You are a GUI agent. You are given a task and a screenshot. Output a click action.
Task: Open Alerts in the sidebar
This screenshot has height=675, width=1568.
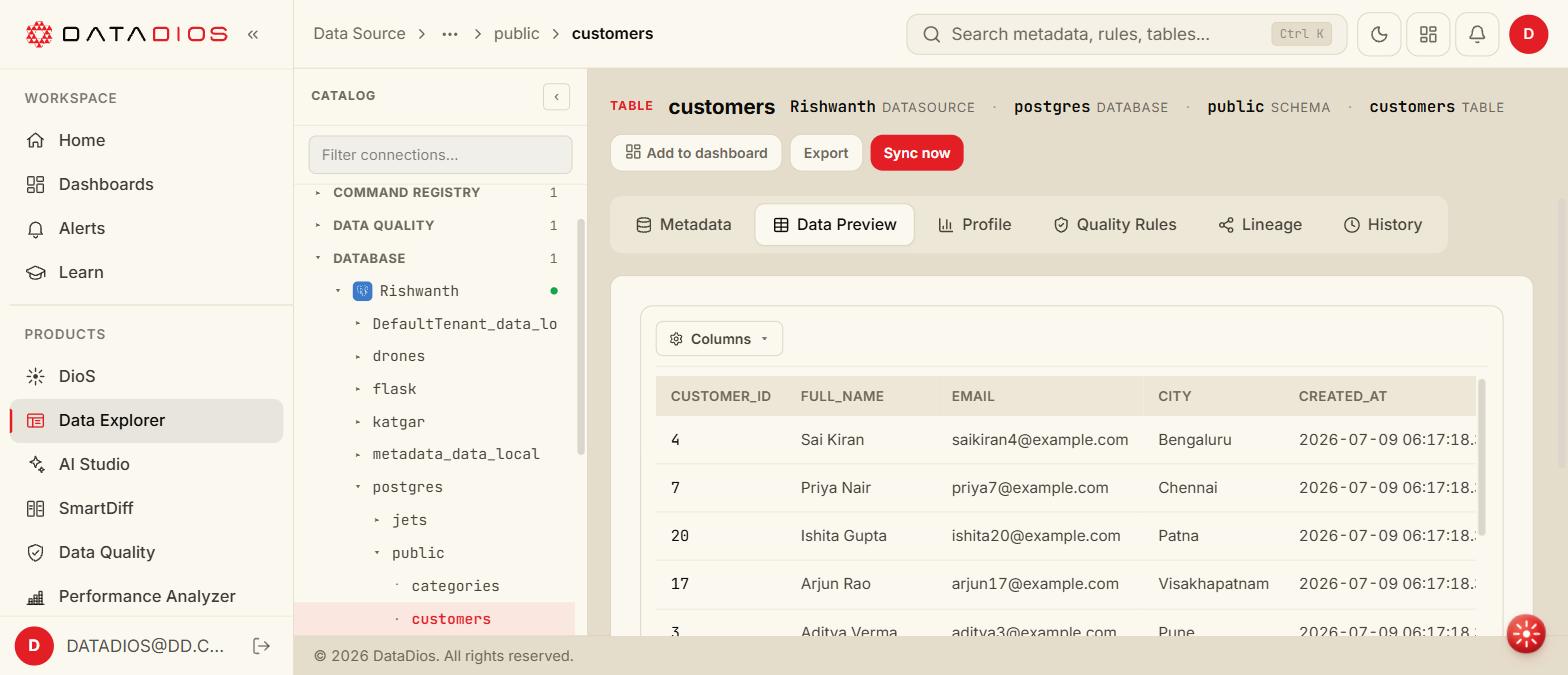(146, 228)
